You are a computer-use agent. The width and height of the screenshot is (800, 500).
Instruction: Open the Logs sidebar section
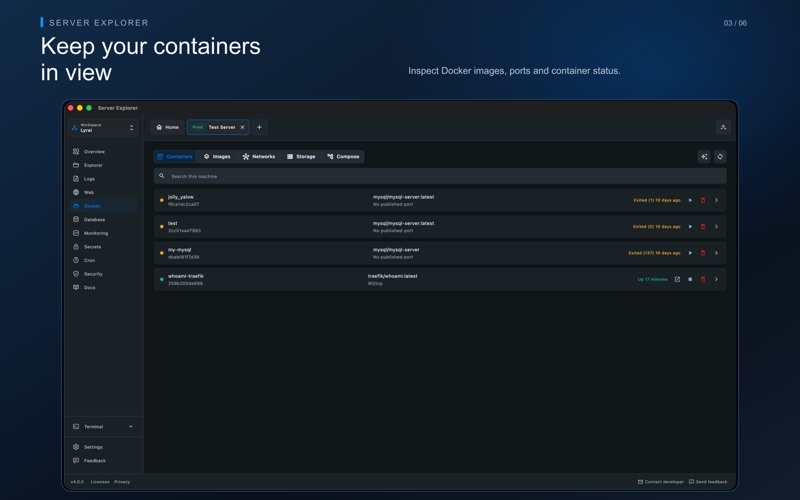tap(104, 179)
